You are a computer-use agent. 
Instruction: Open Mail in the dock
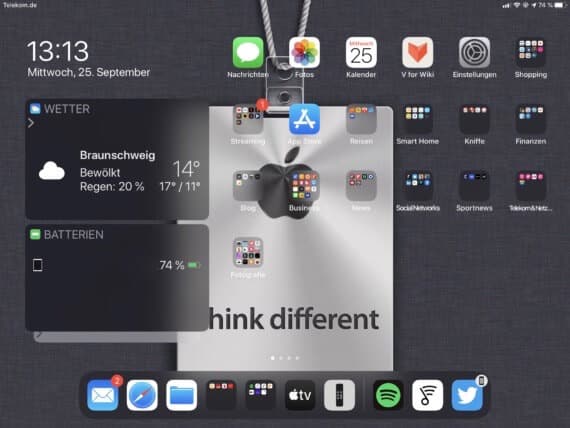[103, 395]
